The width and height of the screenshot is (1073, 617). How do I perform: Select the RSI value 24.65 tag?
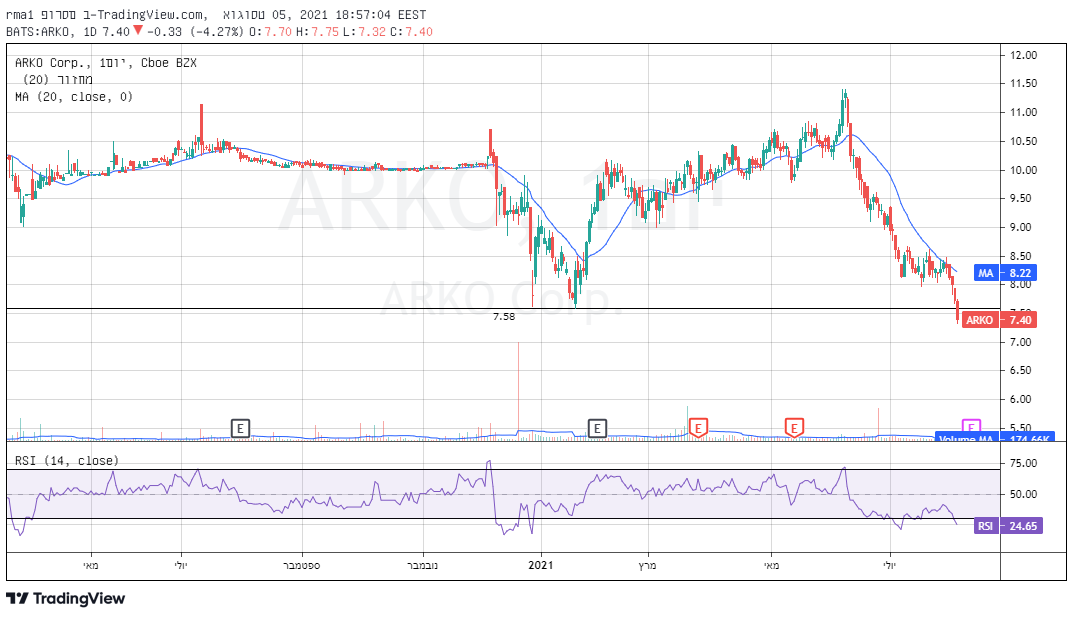point(1022,526)
